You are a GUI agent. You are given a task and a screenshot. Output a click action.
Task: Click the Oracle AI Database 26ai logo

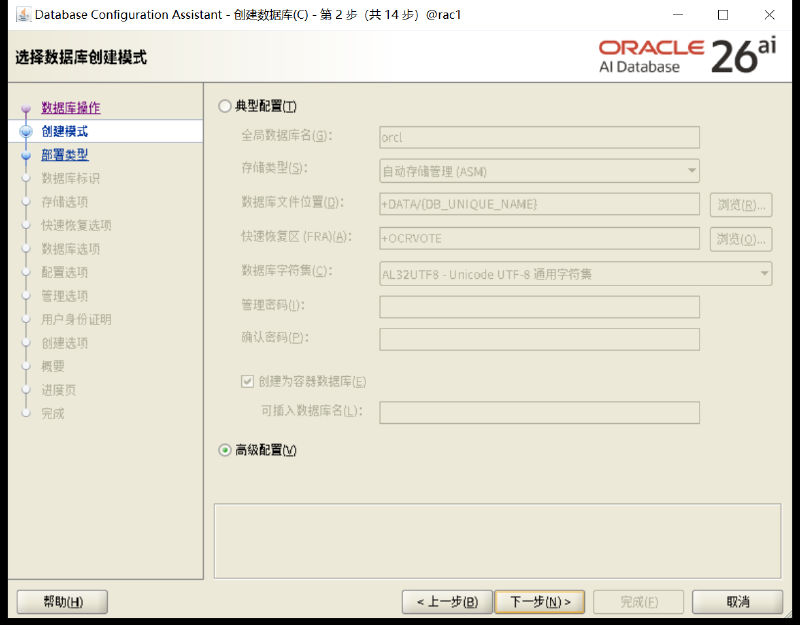687,55
